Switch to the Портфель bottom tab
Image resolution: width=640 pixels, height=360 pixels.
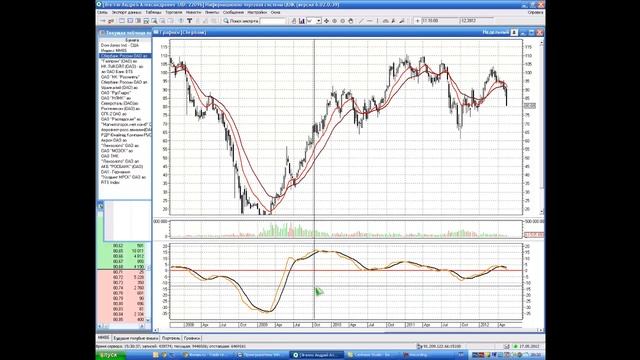(x=171, y=338)
